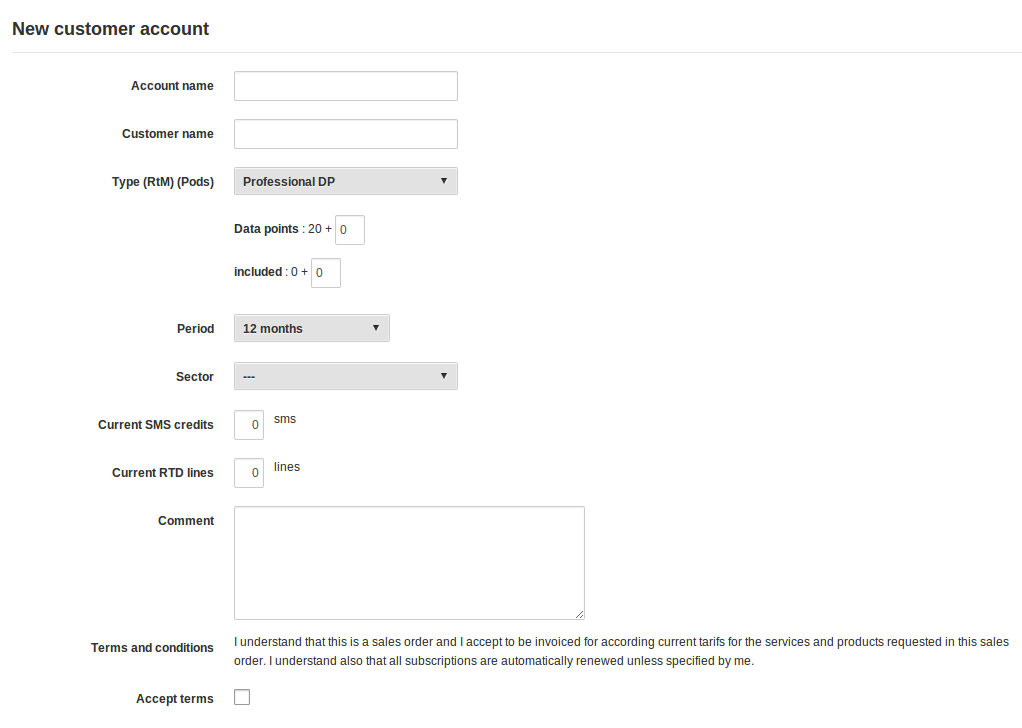Open the Sector dropdown
This screenshot has height=728, width=1022.
345,376
